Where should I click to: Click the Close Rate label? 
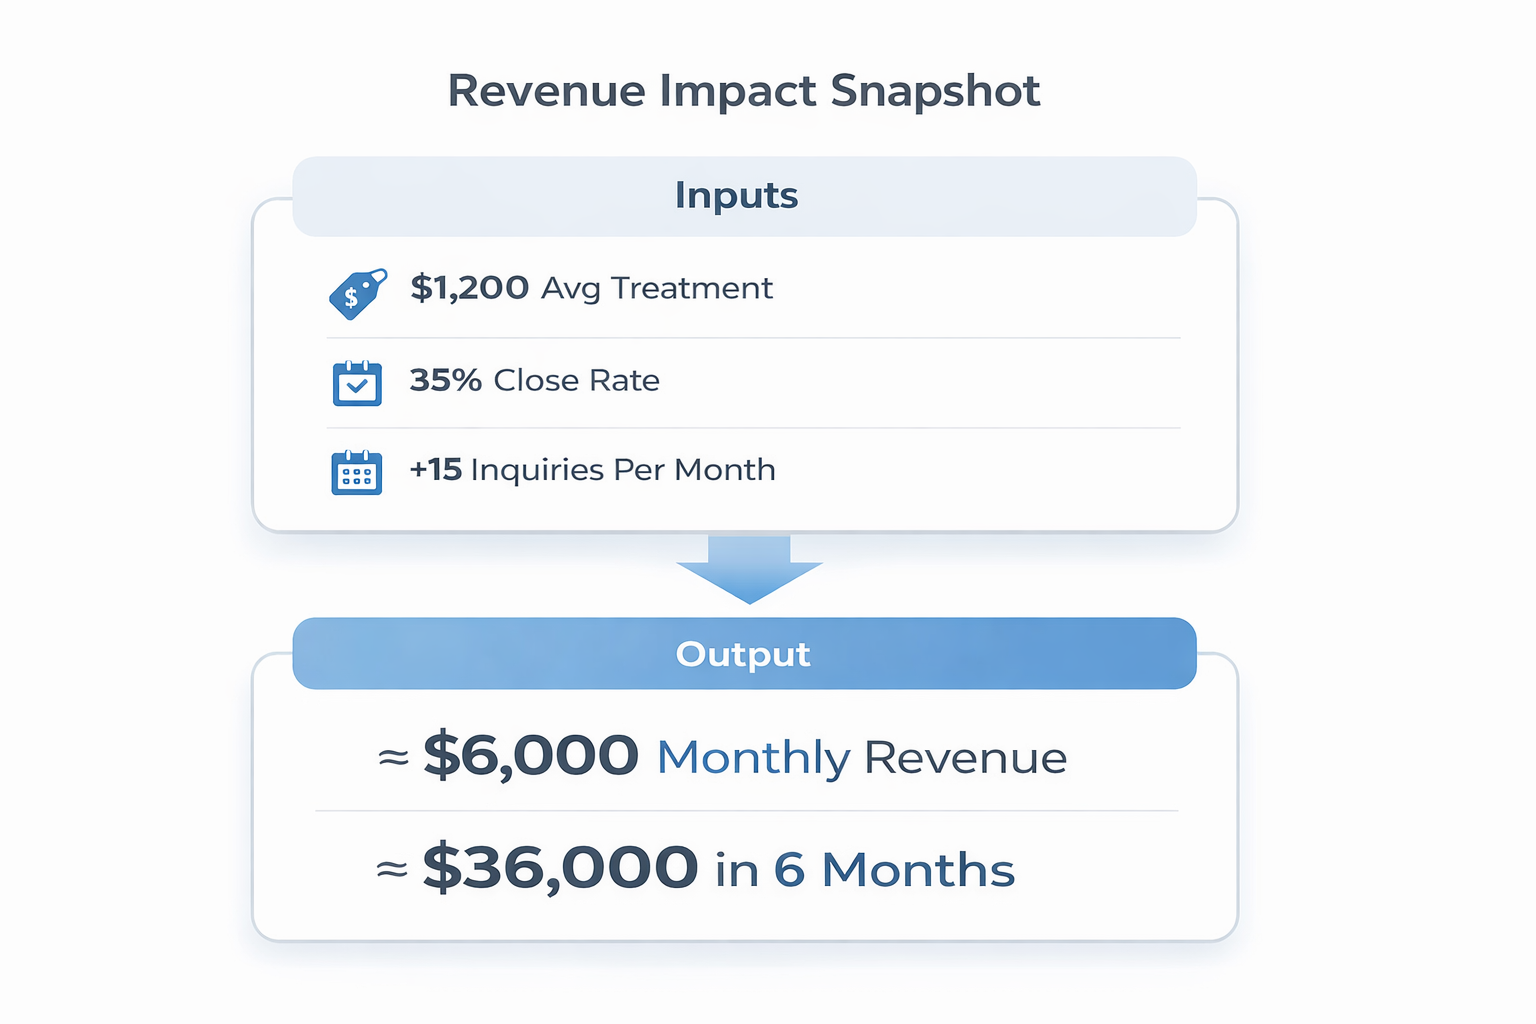[577, 380]
